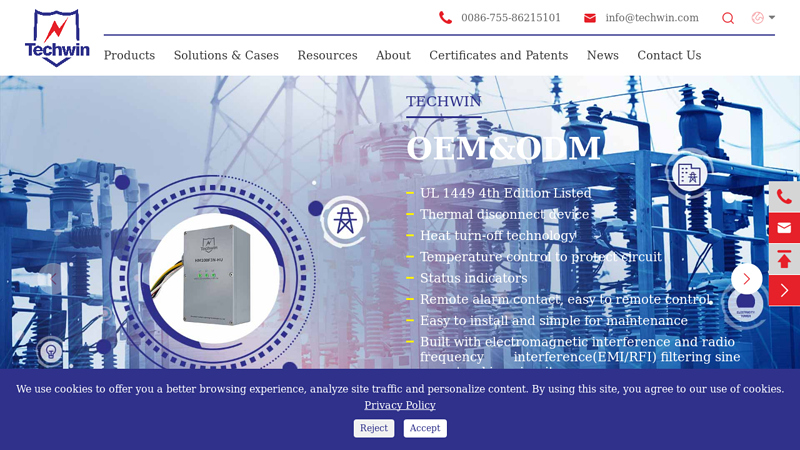
Task: Go to the next banner slide
Action: pos(746,279)
